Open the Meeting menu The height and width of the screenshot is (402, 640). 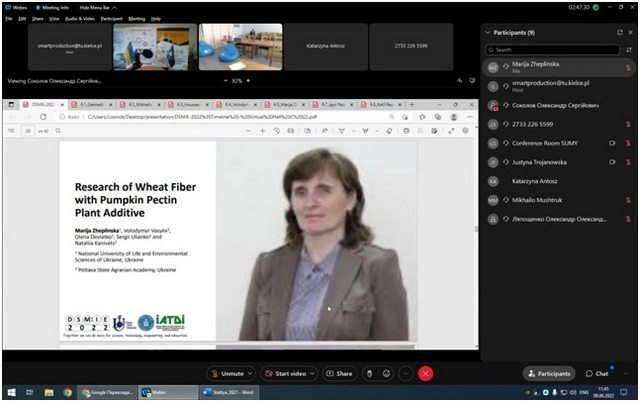[x=137, y=19]
